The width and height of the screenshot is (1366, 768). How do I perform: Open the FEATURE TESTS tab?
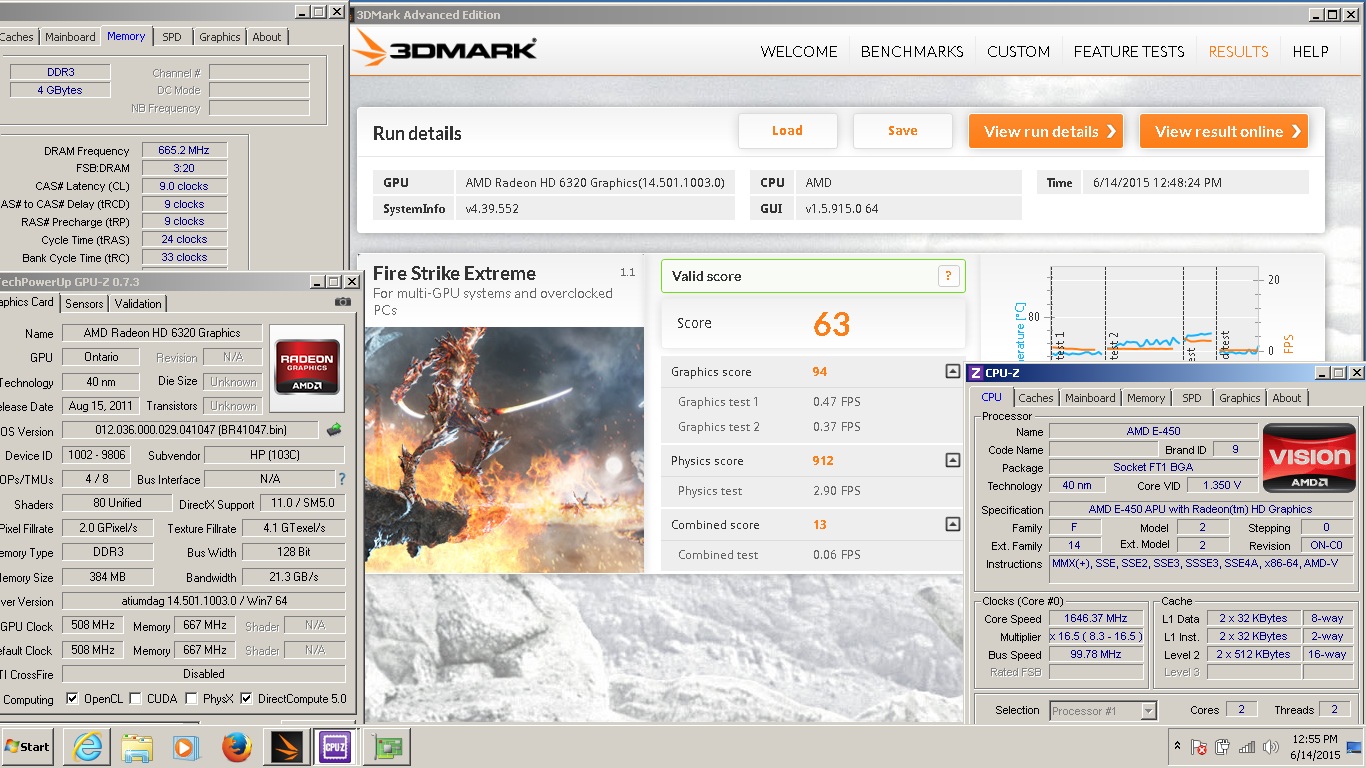click(x=1129, y=52)
